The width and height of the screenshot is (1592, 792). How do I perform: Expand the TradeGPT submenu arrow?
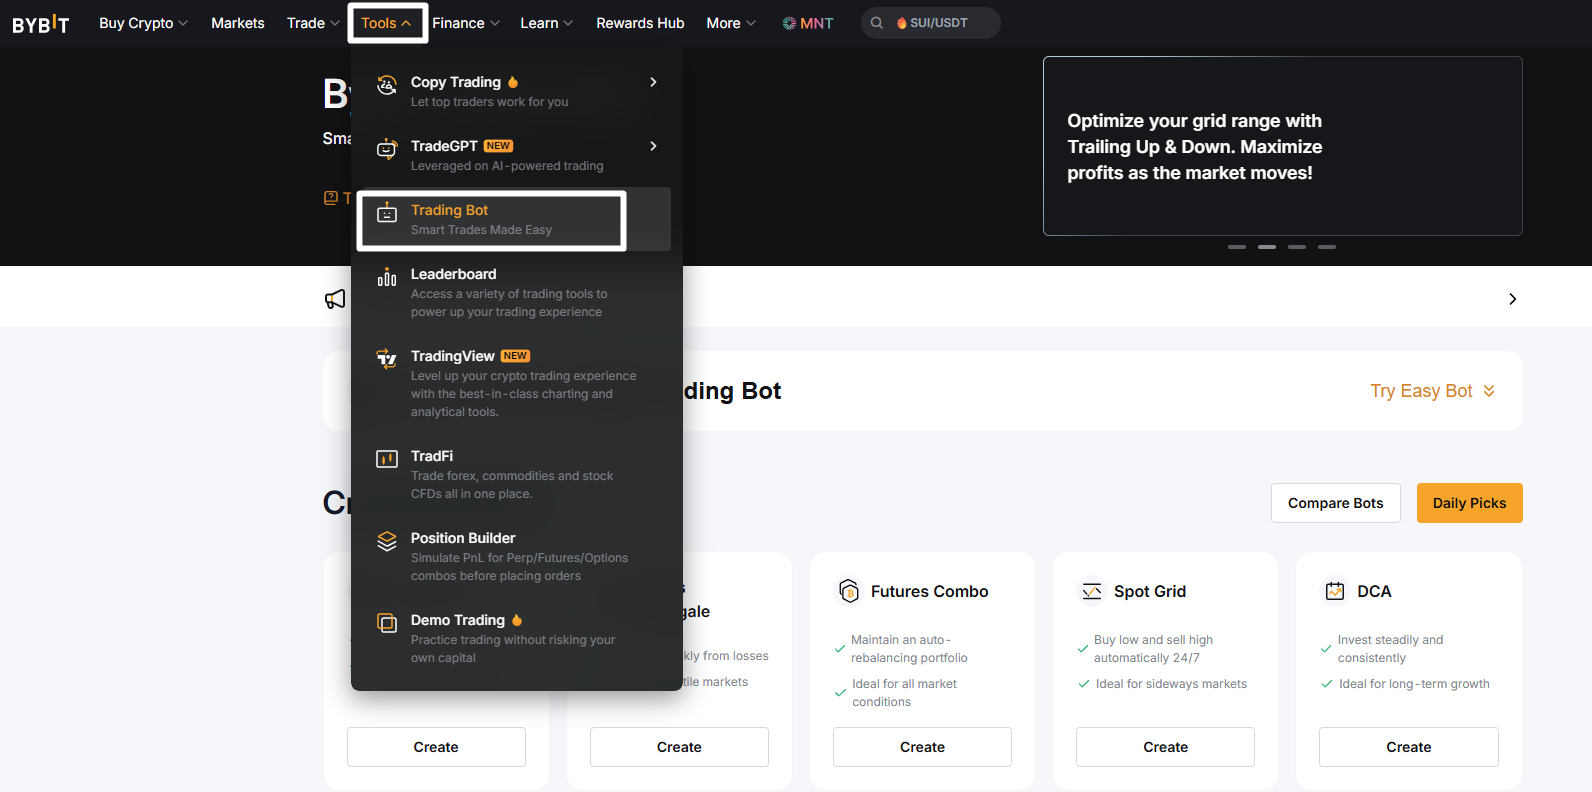(x=653, y=146)
